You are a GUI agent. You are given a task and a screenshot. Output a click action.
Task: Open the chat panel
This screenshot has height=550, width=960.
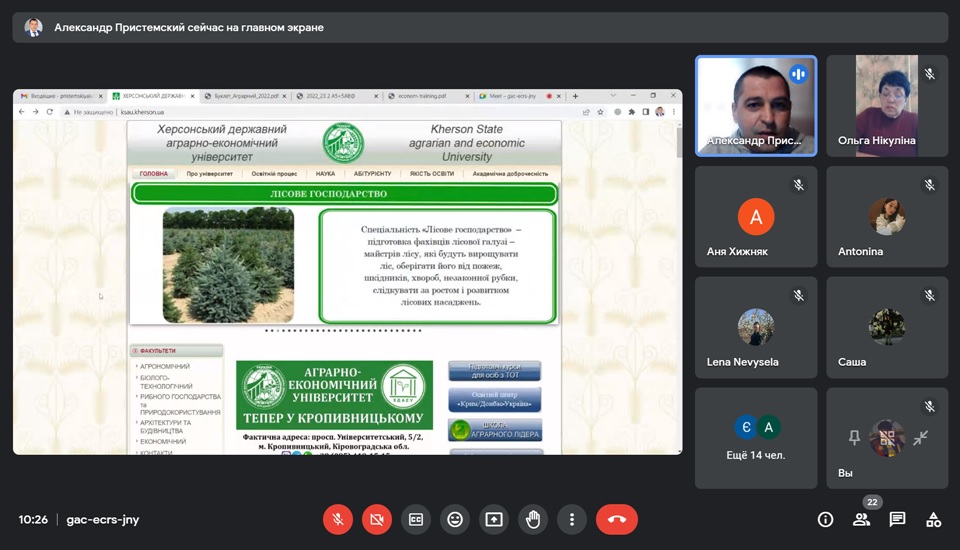click(898, 519)
